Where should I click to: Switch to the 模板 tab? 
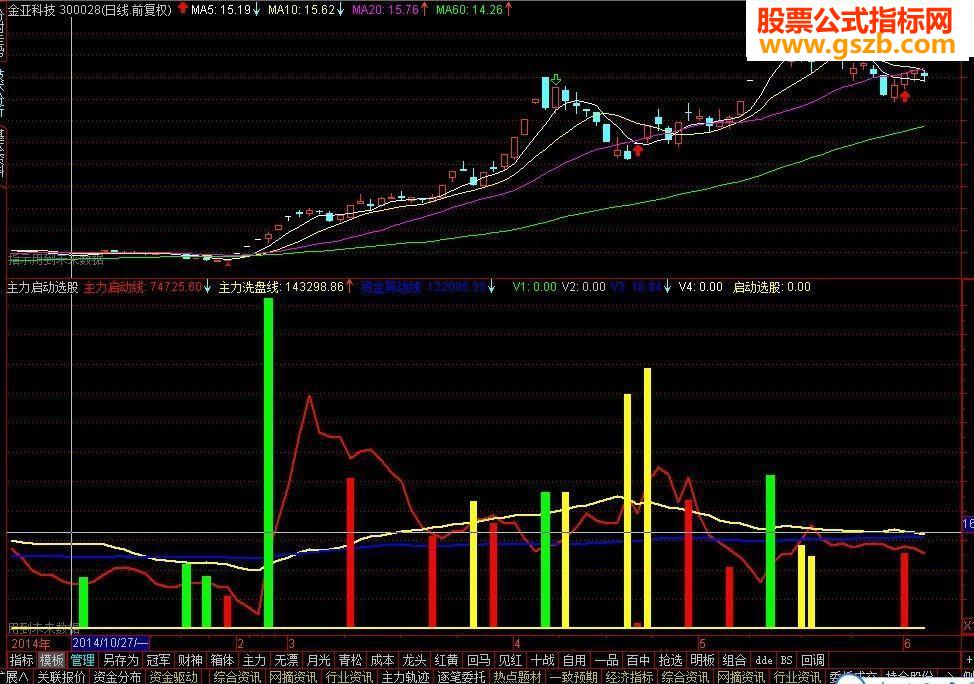coord(52,660)
